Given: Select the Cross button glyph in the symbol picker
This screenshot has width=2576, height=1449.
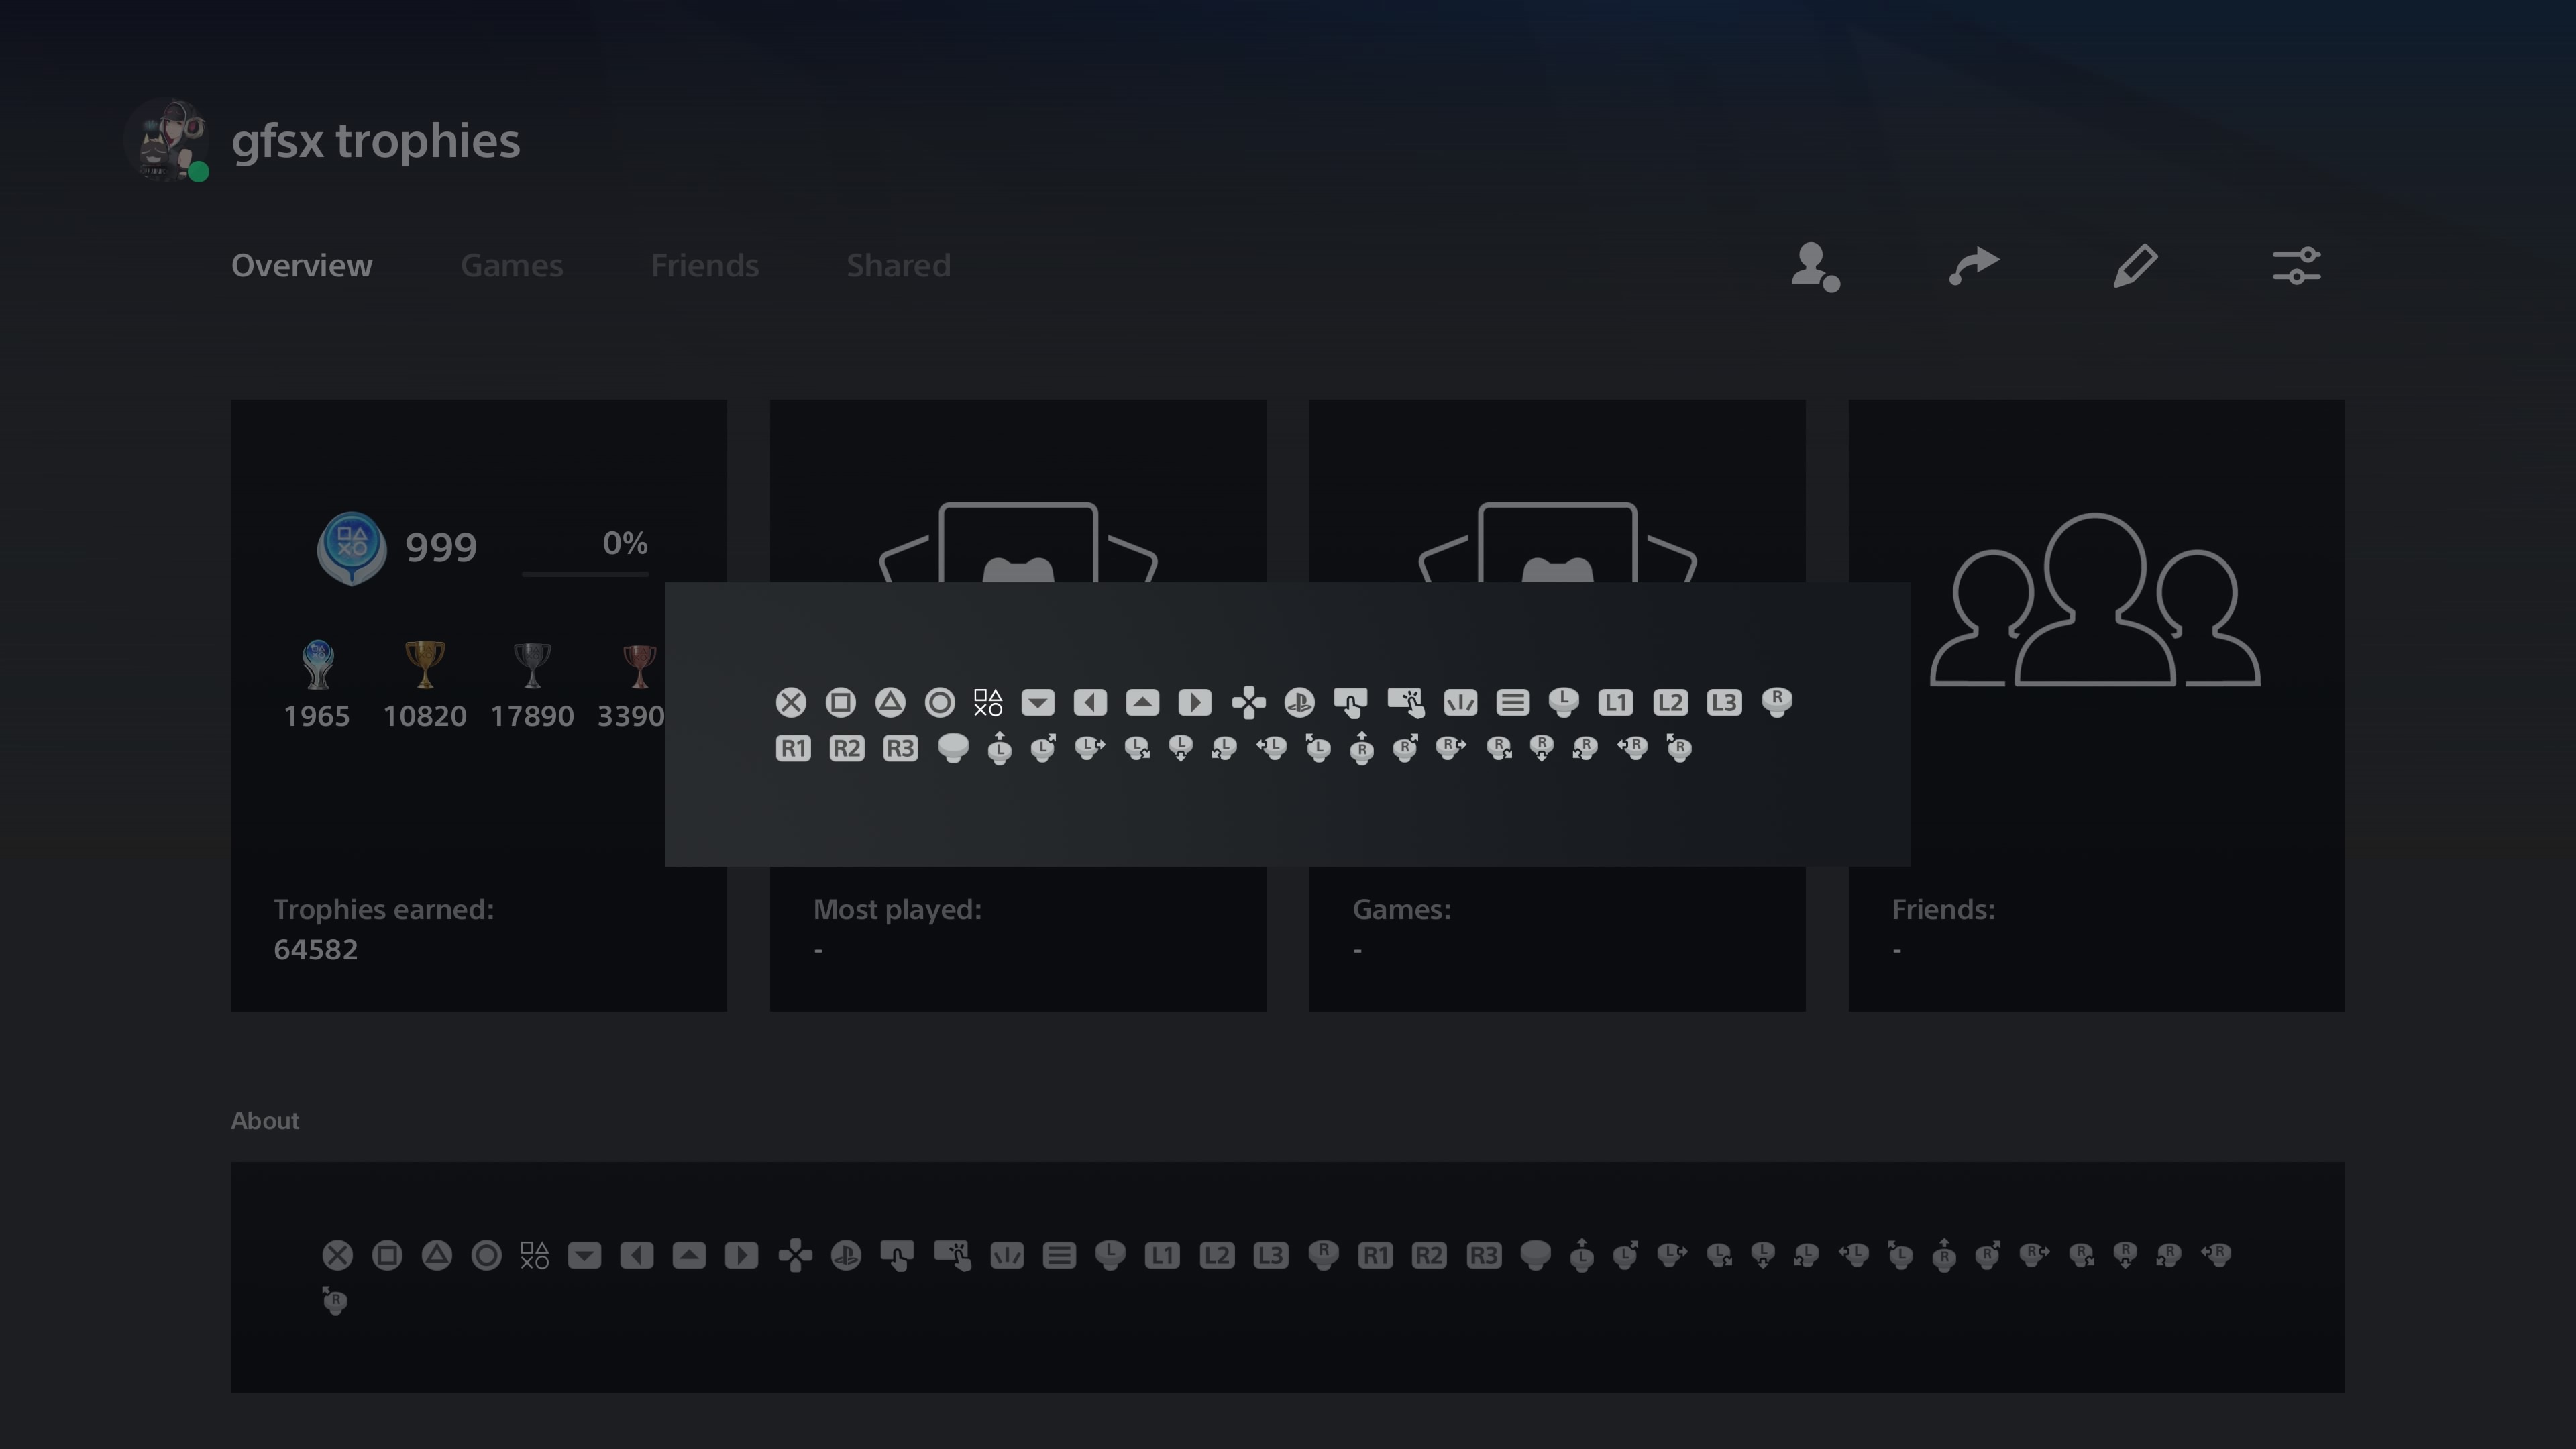Looking at the screenshot, I should click(x=791, y=702).
